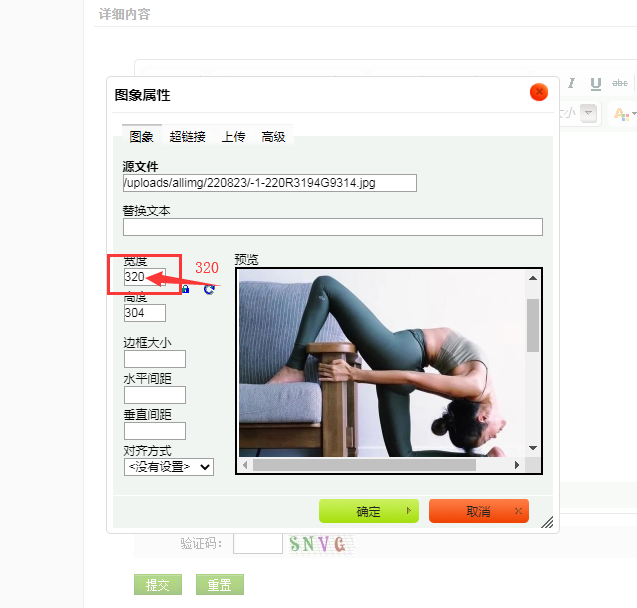Click the dialog resize grip corner
Viewport: 637px width, 608px height.
tap(547, 522)
